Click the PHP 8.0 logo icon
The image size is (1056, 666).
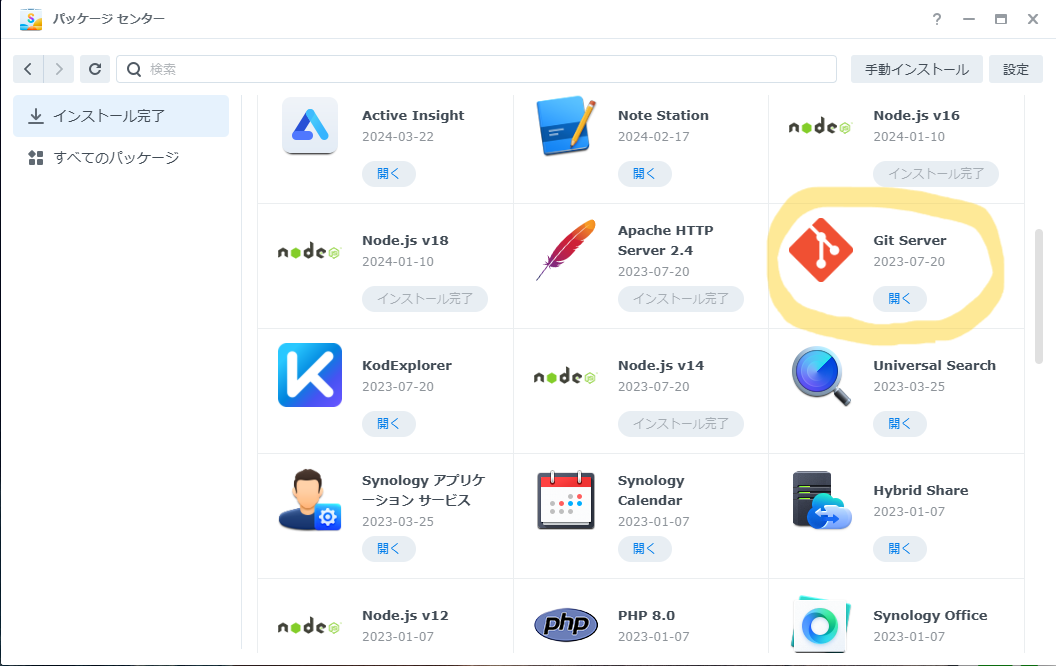click(566, 625)
